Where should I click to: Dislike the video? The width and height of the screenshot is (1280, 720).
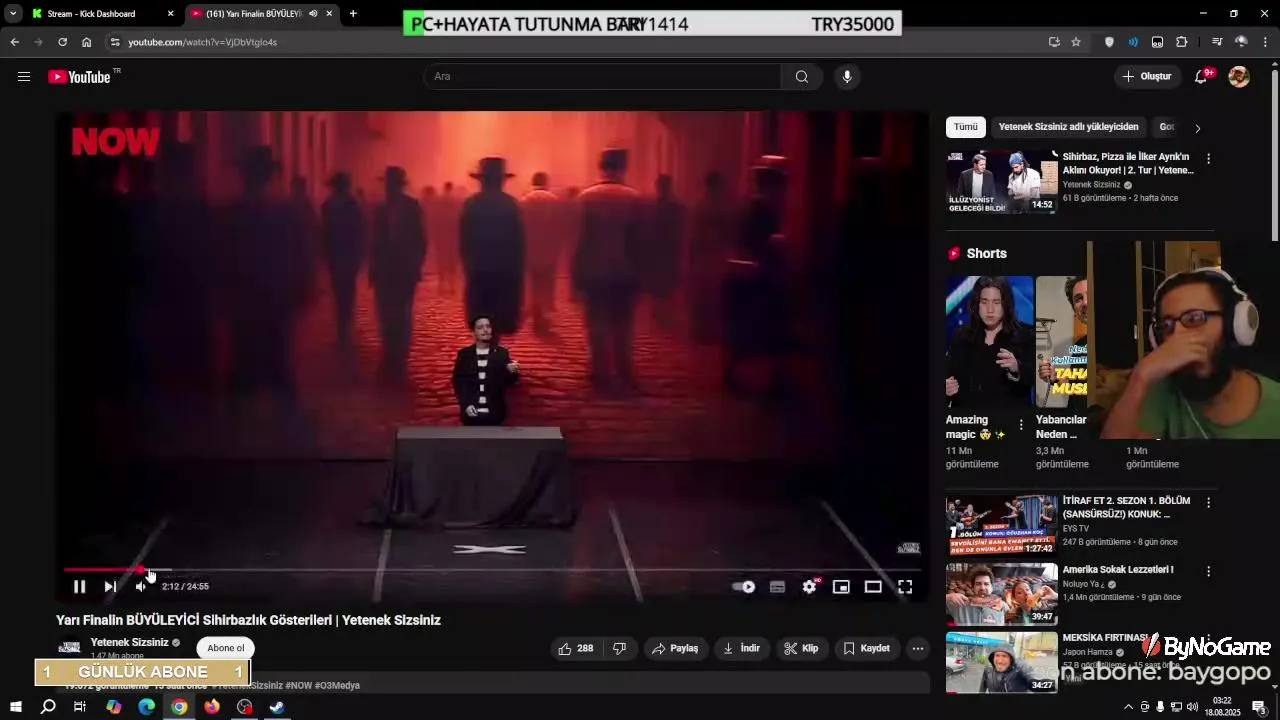click(619, 649)
